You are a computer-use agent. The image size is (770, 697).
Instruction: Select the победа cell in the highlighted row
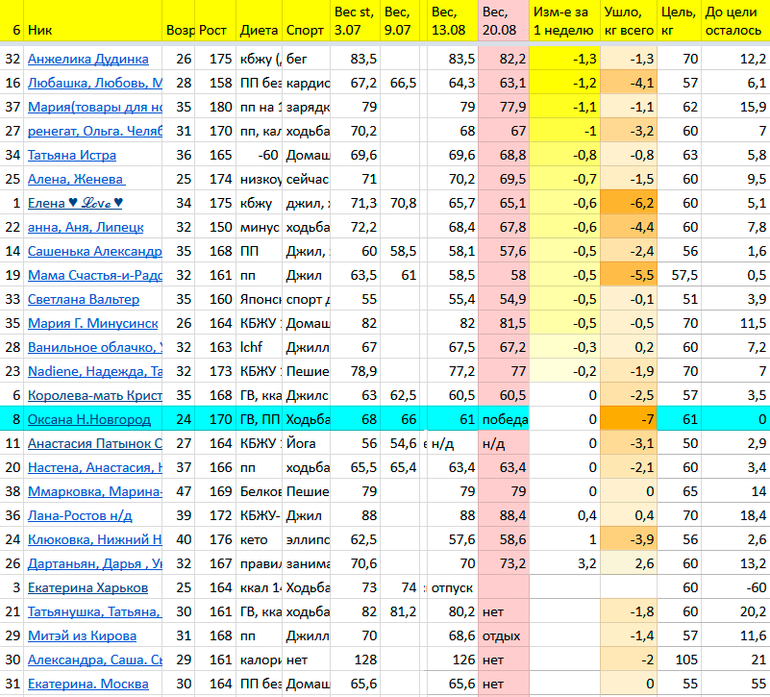click(503, 419)
